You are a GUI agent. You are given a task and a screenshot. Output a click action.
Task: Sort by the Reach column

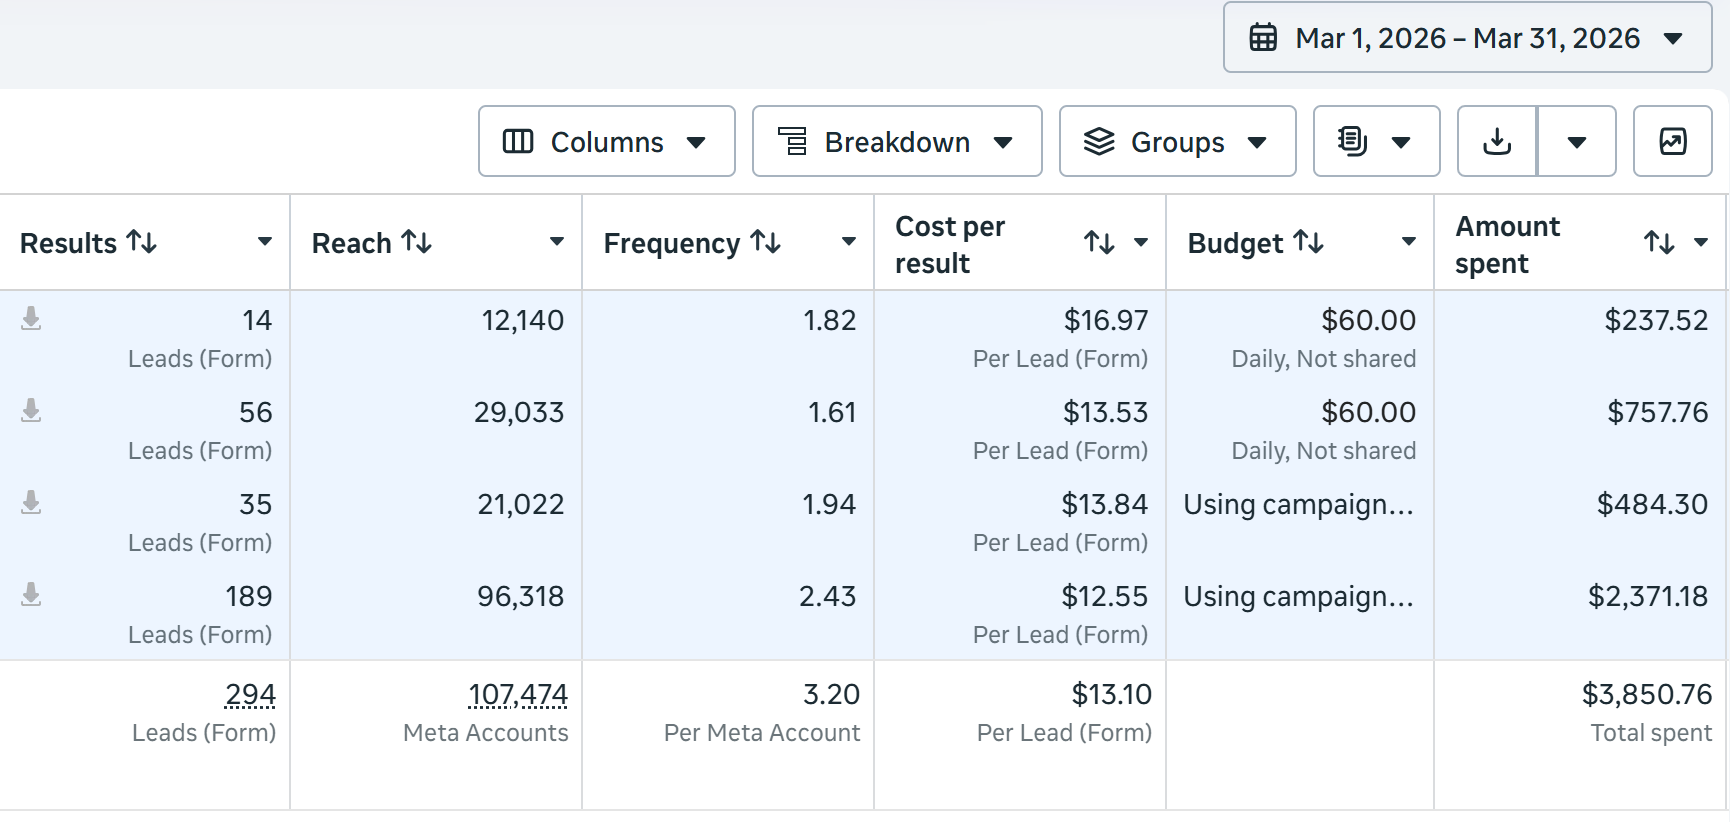click(416, 242)
